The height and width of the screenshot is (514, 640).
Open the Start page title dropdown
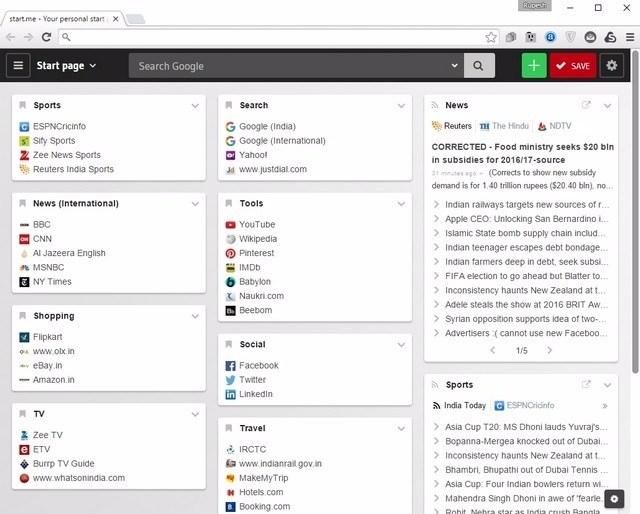tap(66, 66)
